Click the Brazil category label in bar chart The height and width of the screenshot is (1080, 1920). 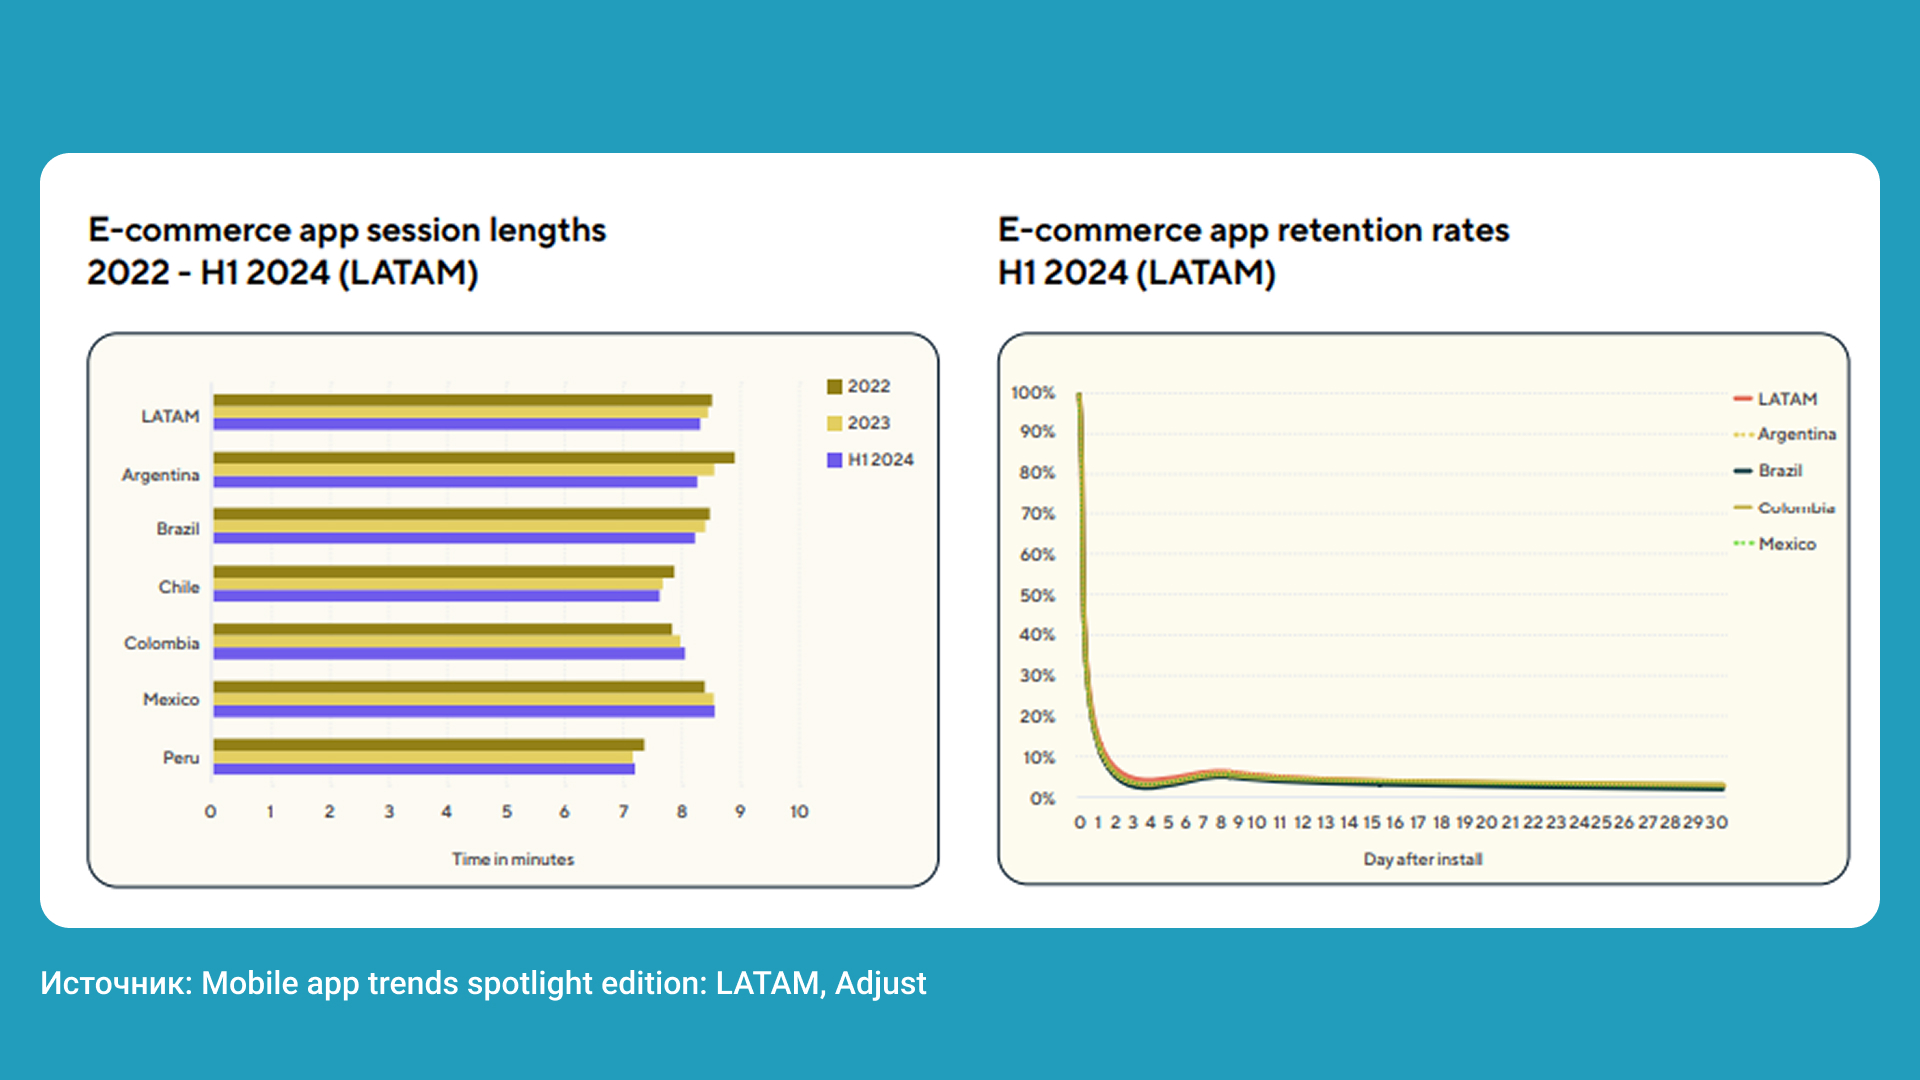pos(178,529)
